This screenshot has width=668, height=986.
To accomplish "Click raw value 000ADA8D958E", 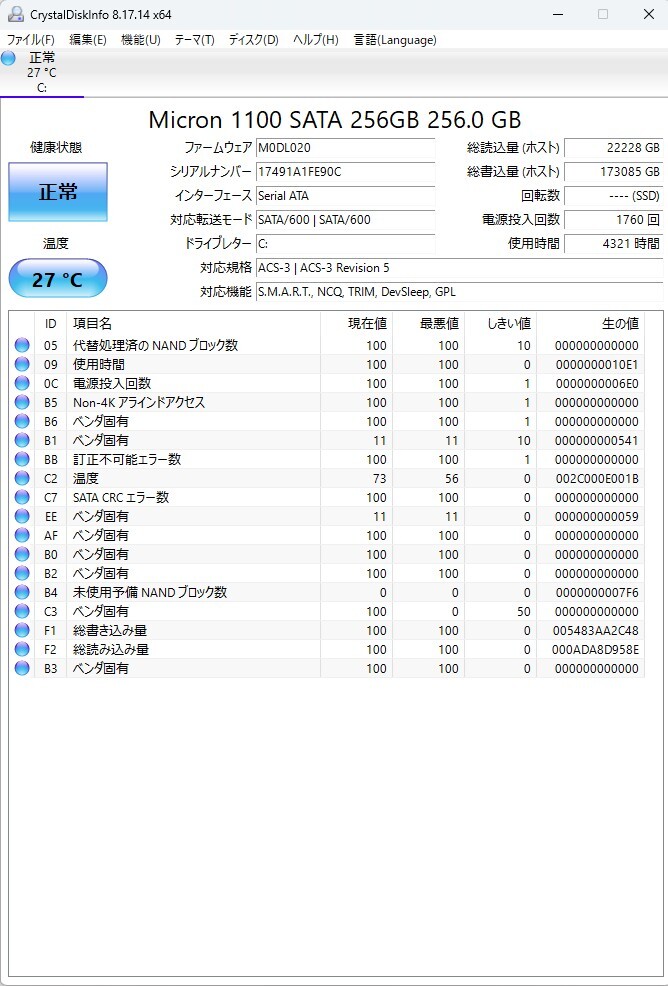I will point(597,650).
